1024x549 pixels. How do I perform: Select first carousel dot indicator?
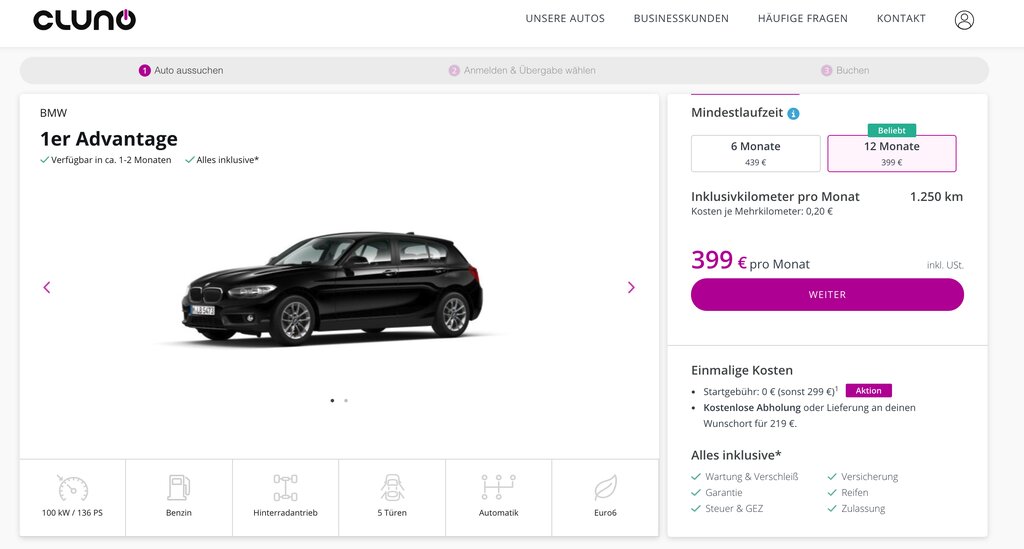point(332,400)
